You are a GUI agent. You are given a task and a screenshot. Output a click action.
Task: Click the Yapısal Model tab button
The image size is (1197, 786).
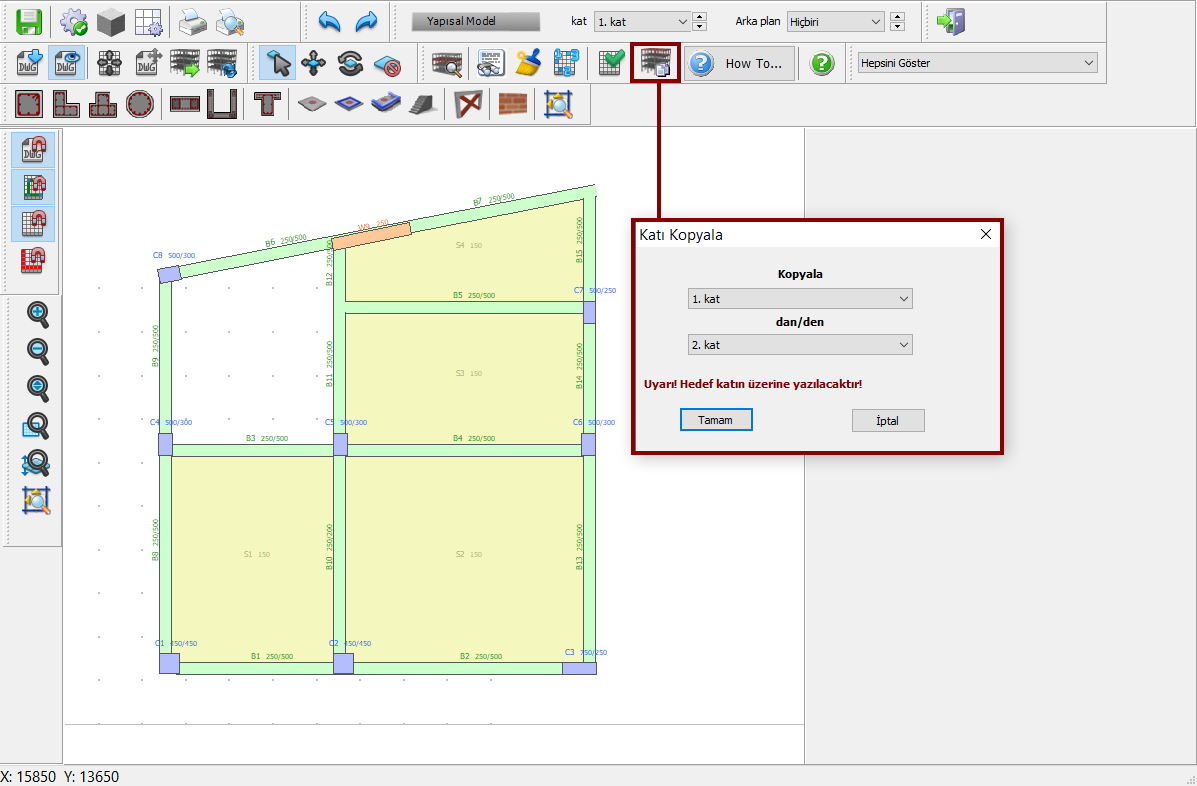(x=461, y=21)
